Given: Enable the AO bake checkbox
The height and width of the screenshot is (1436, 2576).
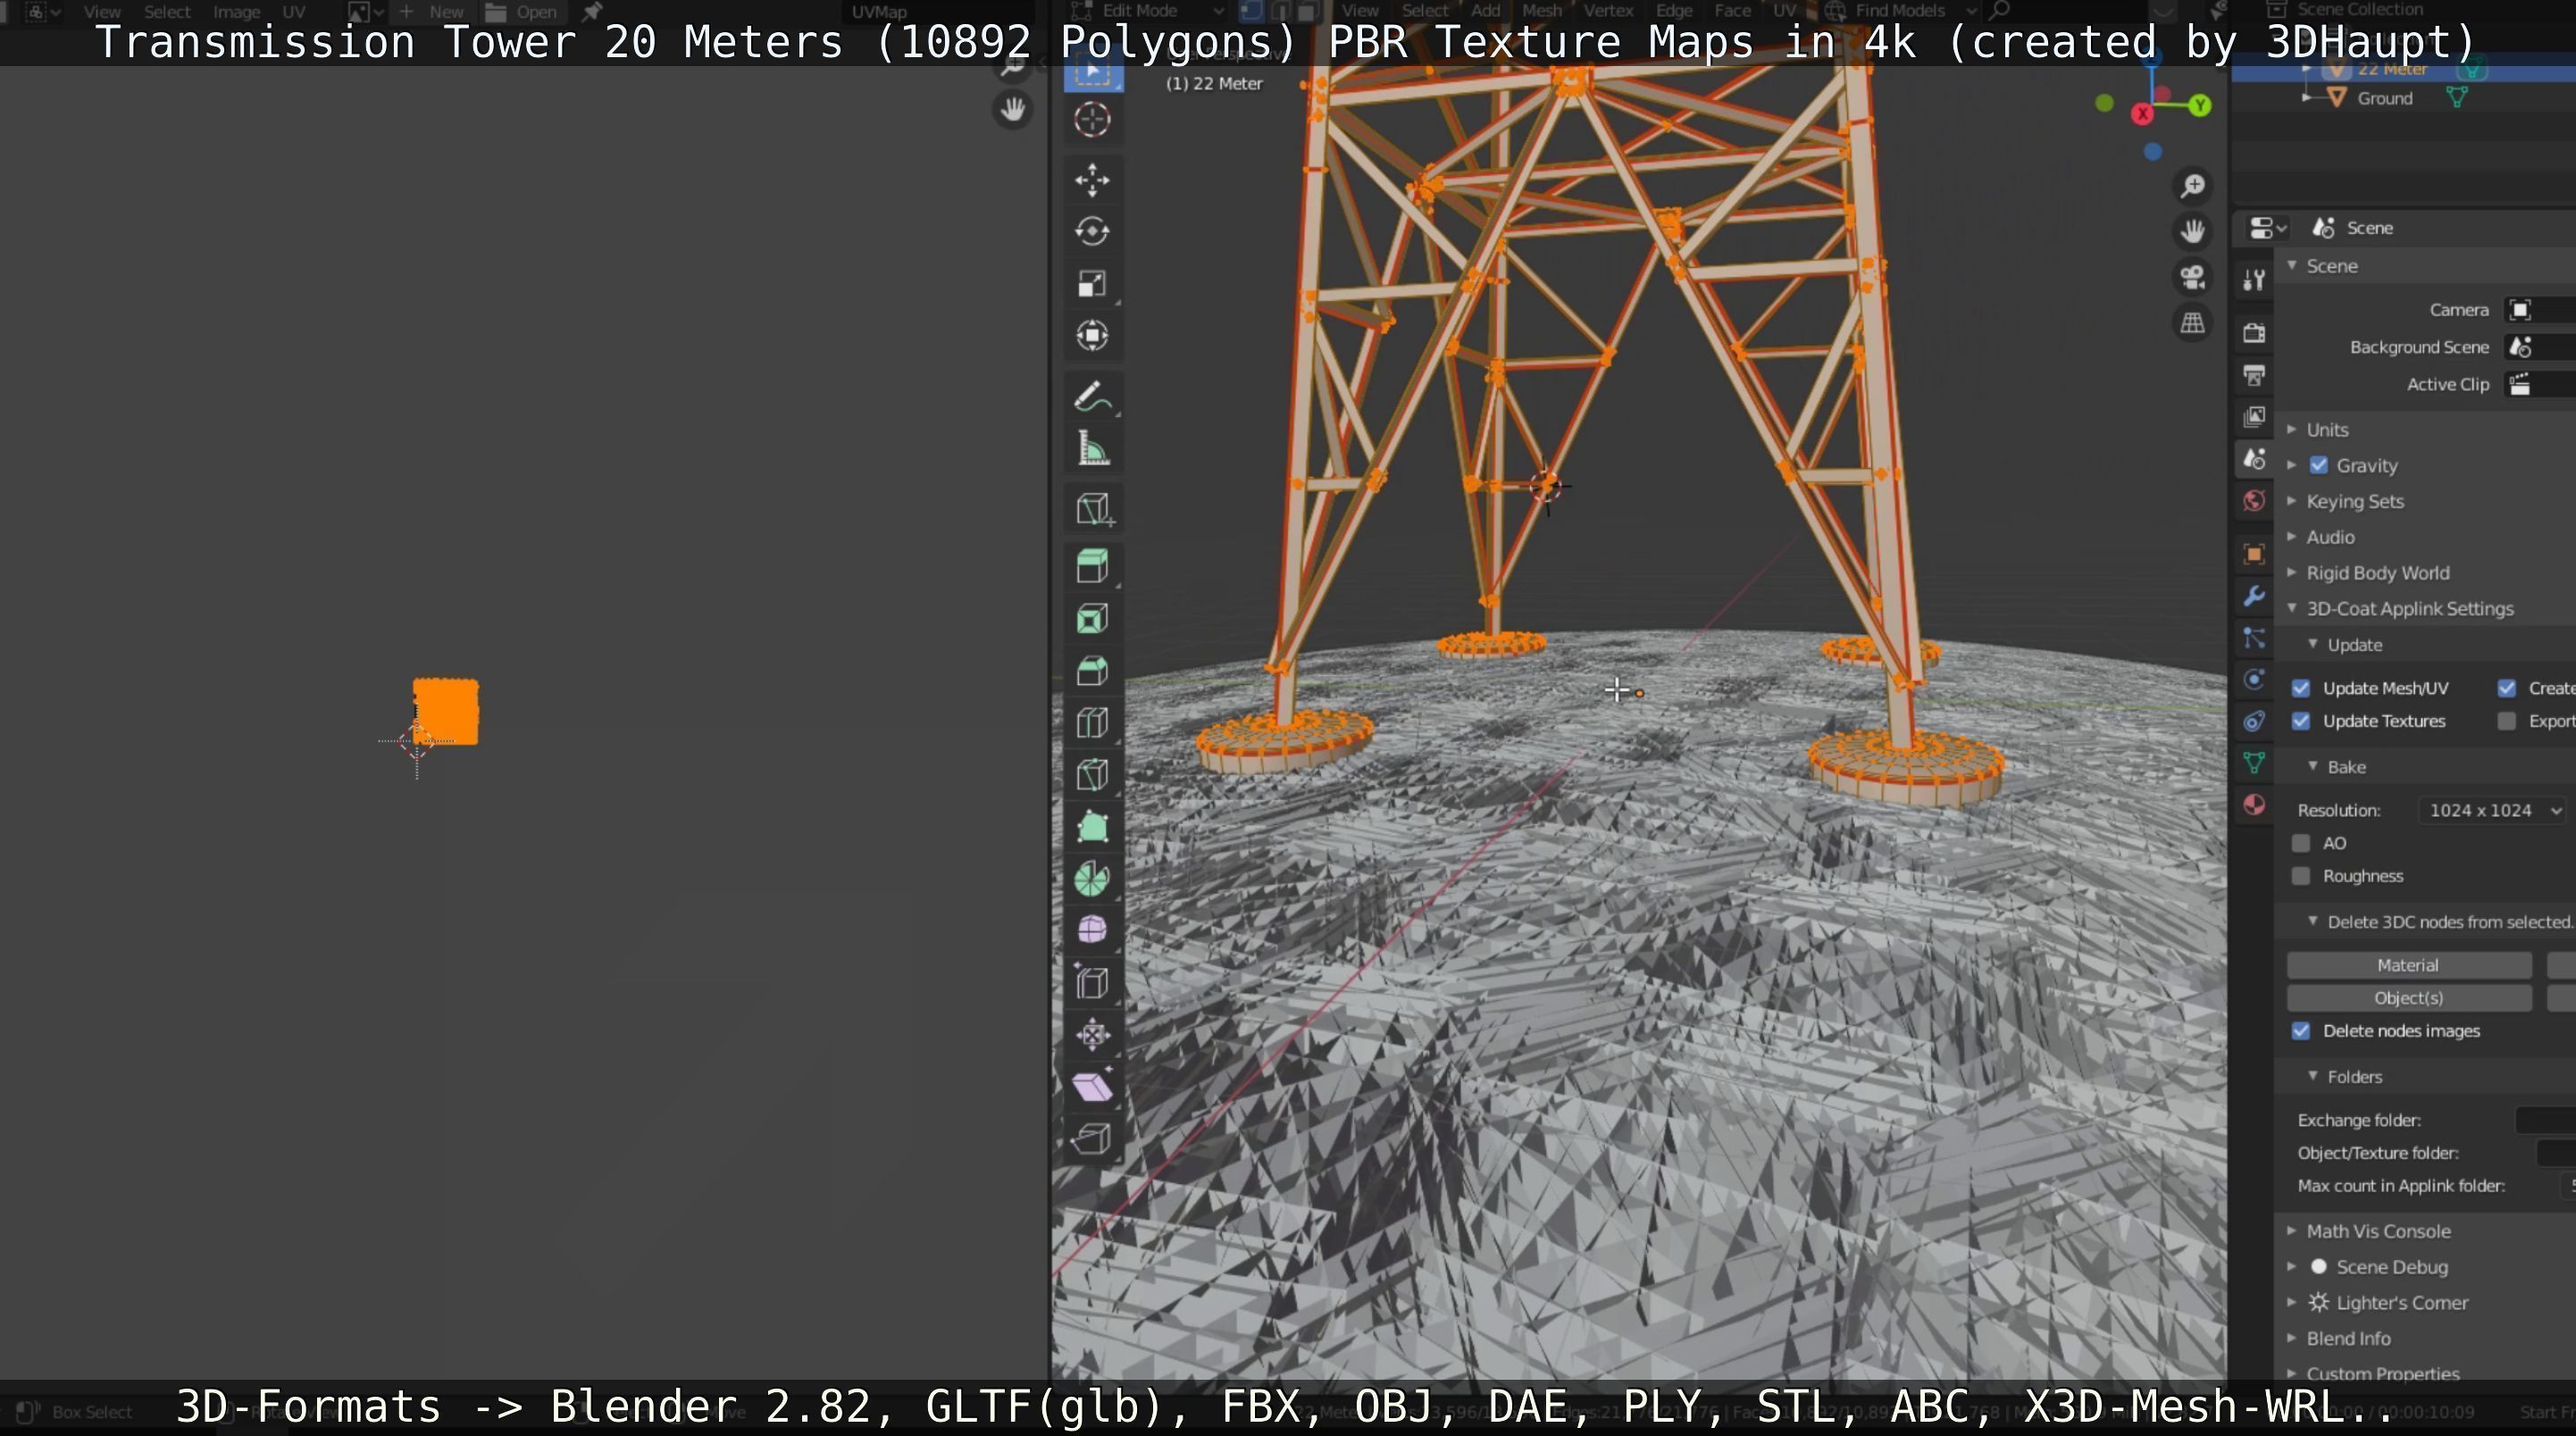Looking at the screenshot, I should click(2301, 843).
